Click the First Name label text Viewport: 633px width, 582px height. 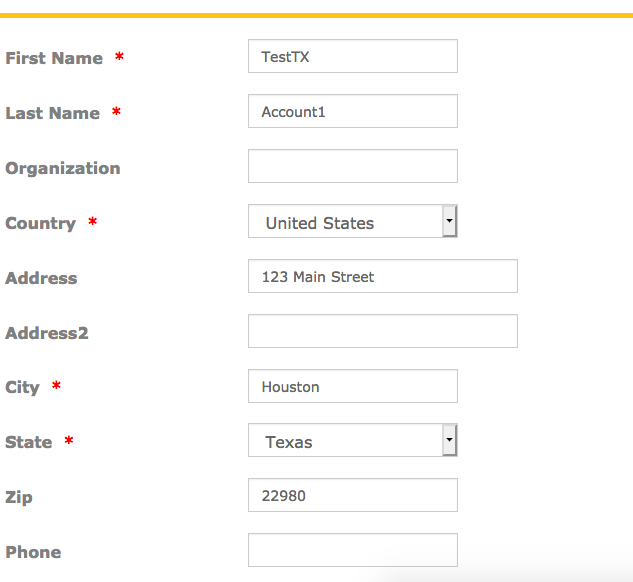point(54,58)
